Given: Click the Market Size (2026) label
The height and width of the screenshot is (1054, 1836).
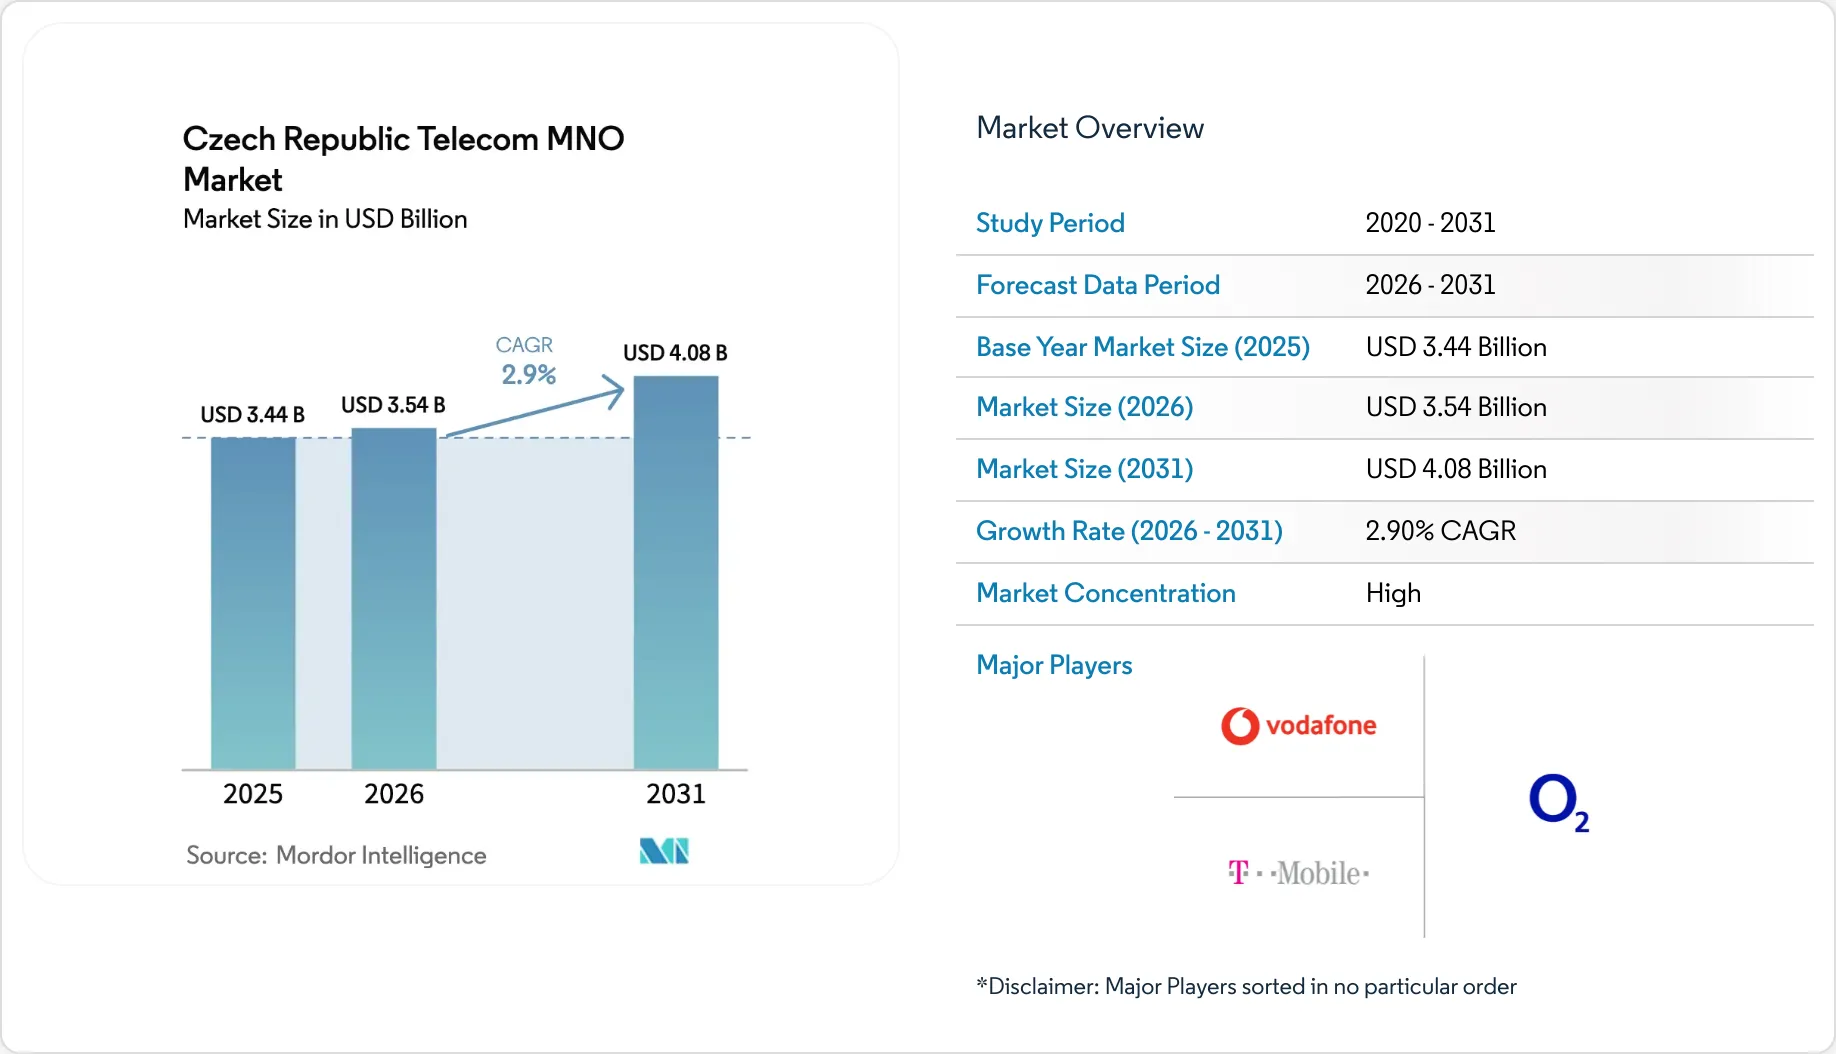Looking at the screenshot, I should click(x=1085, y=407).
